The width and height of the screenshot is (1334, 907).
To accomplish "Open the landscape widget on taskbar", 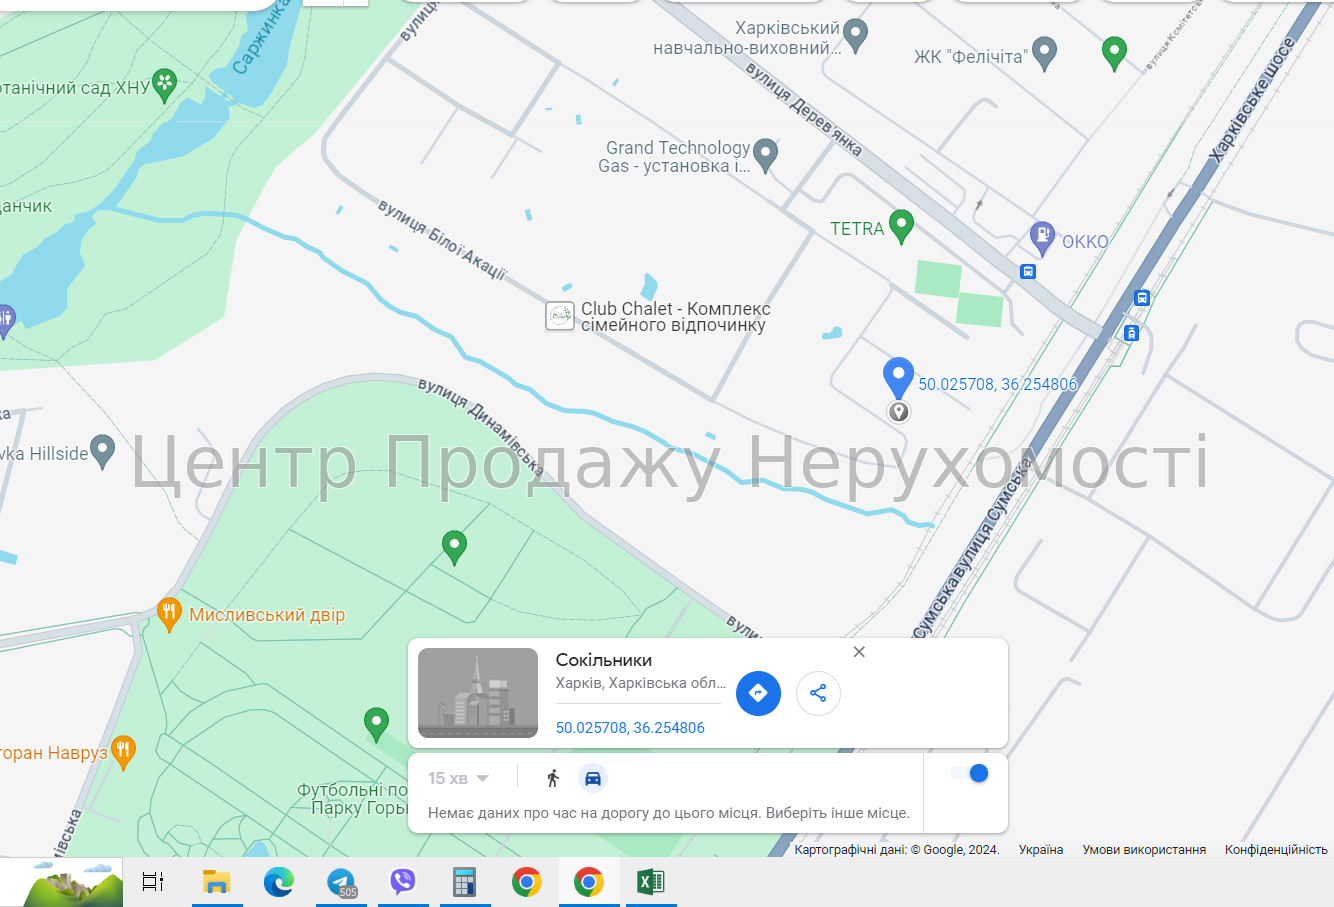I will 61,882.
